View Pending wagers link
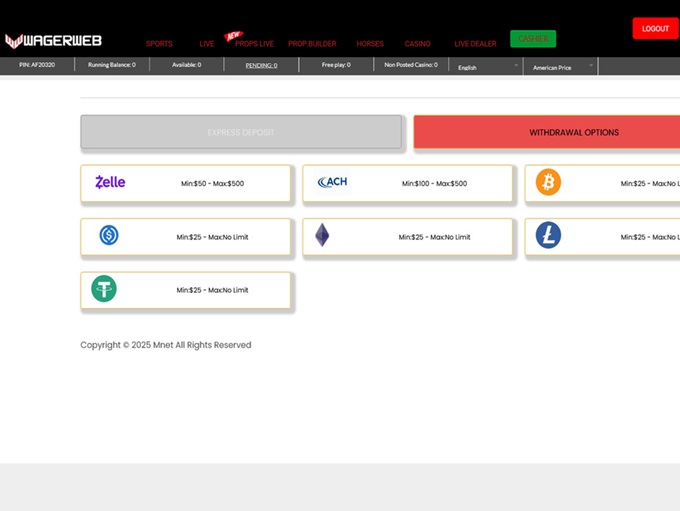Image resolution: width=680 pixels, height=511 pixels. pyautogui.click(x=261, y=65)
